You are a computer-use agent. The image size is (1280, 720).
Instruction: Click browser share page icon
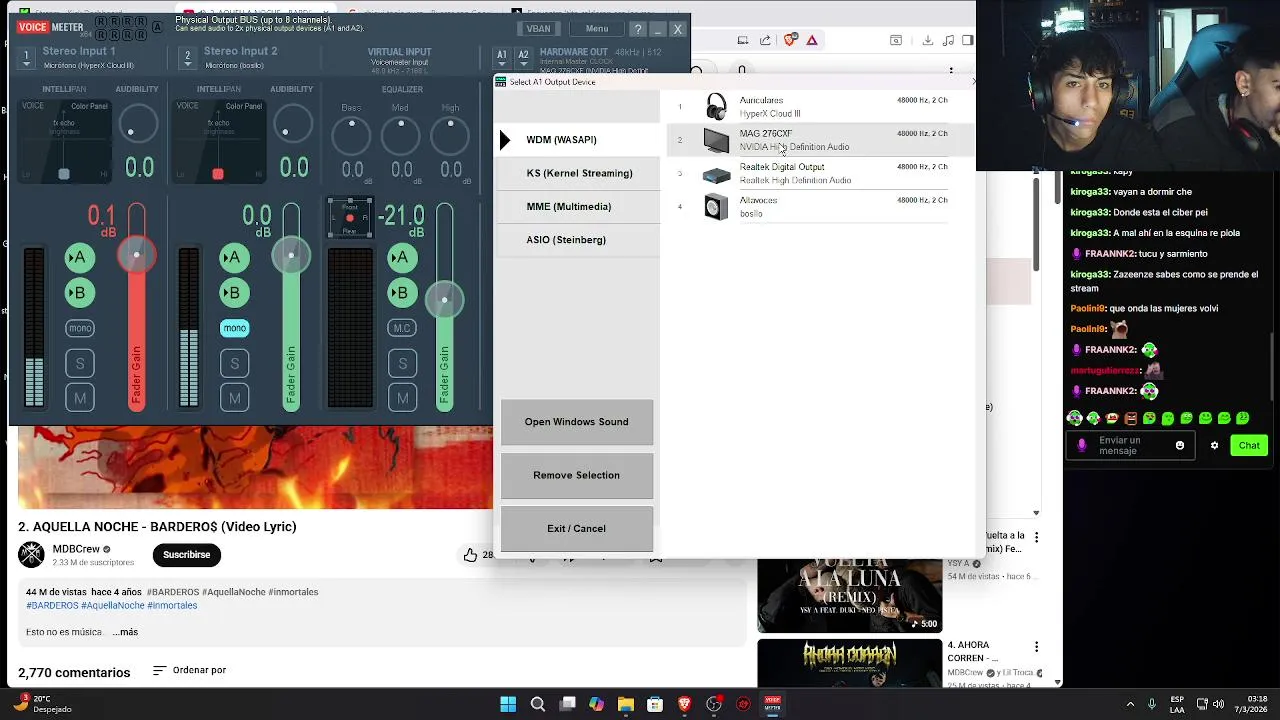tap(765, 40)
